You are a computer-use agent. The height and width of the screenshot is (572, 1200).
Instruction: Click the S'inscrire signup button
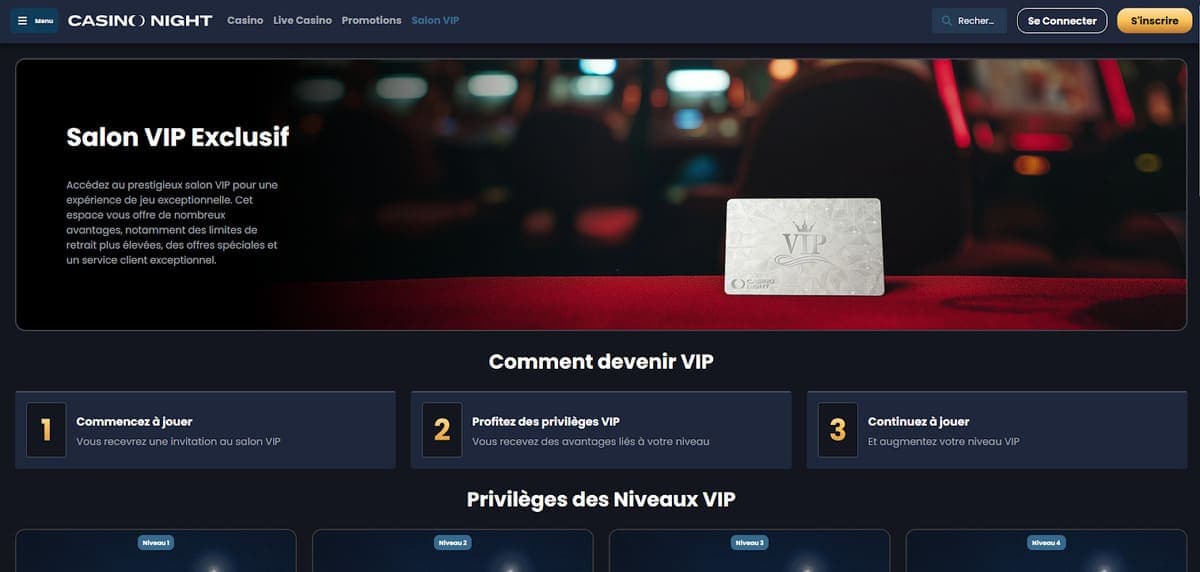pyautogui.click(x=1154, y=21)
